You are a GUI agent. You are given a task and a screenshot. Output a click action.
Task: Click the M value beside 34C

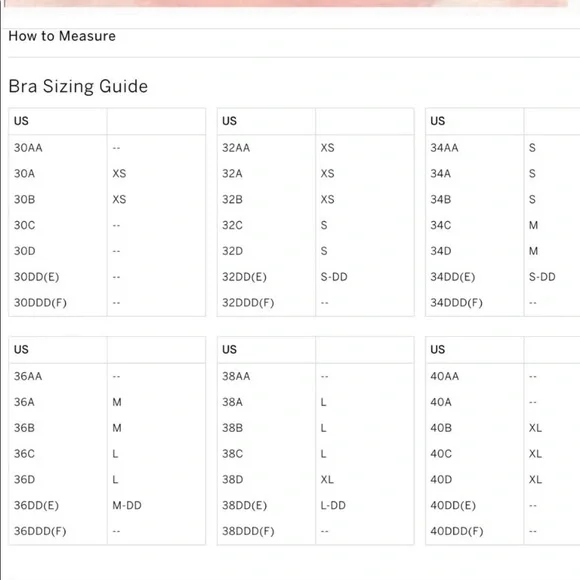(533, 225)
